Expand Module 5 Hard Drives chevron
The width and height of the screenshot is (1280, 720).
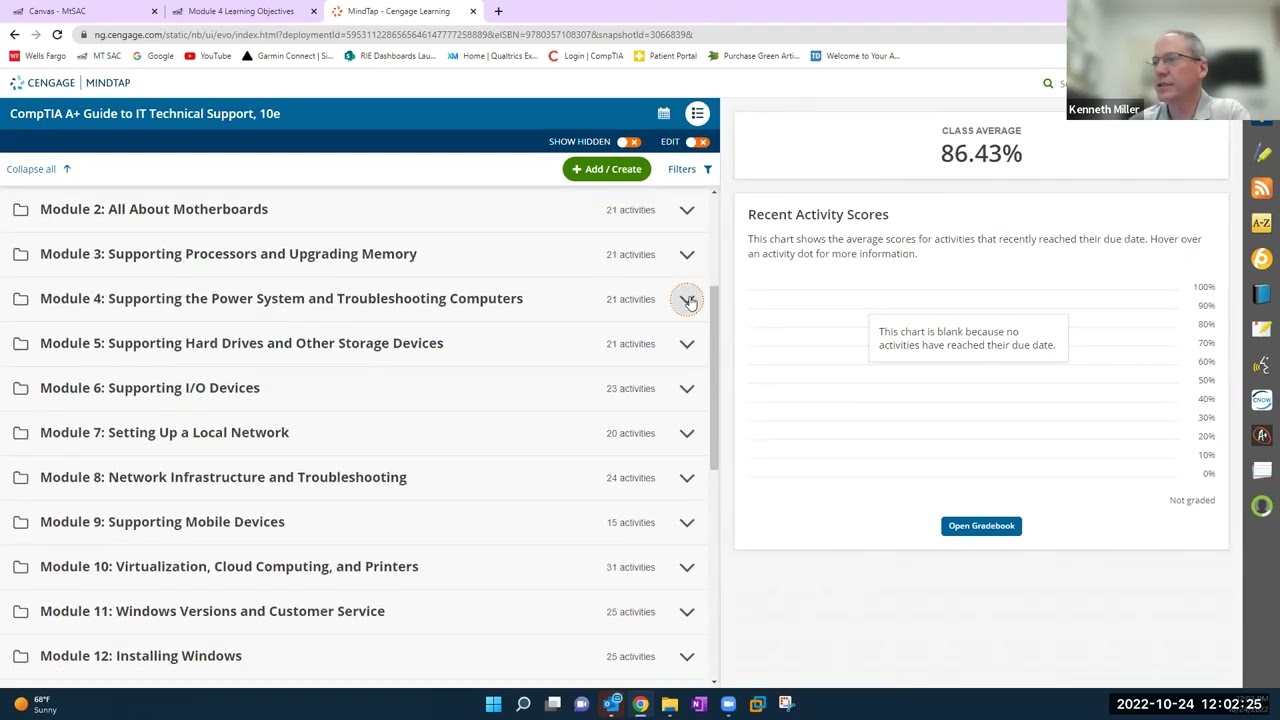tap(687, 344)
